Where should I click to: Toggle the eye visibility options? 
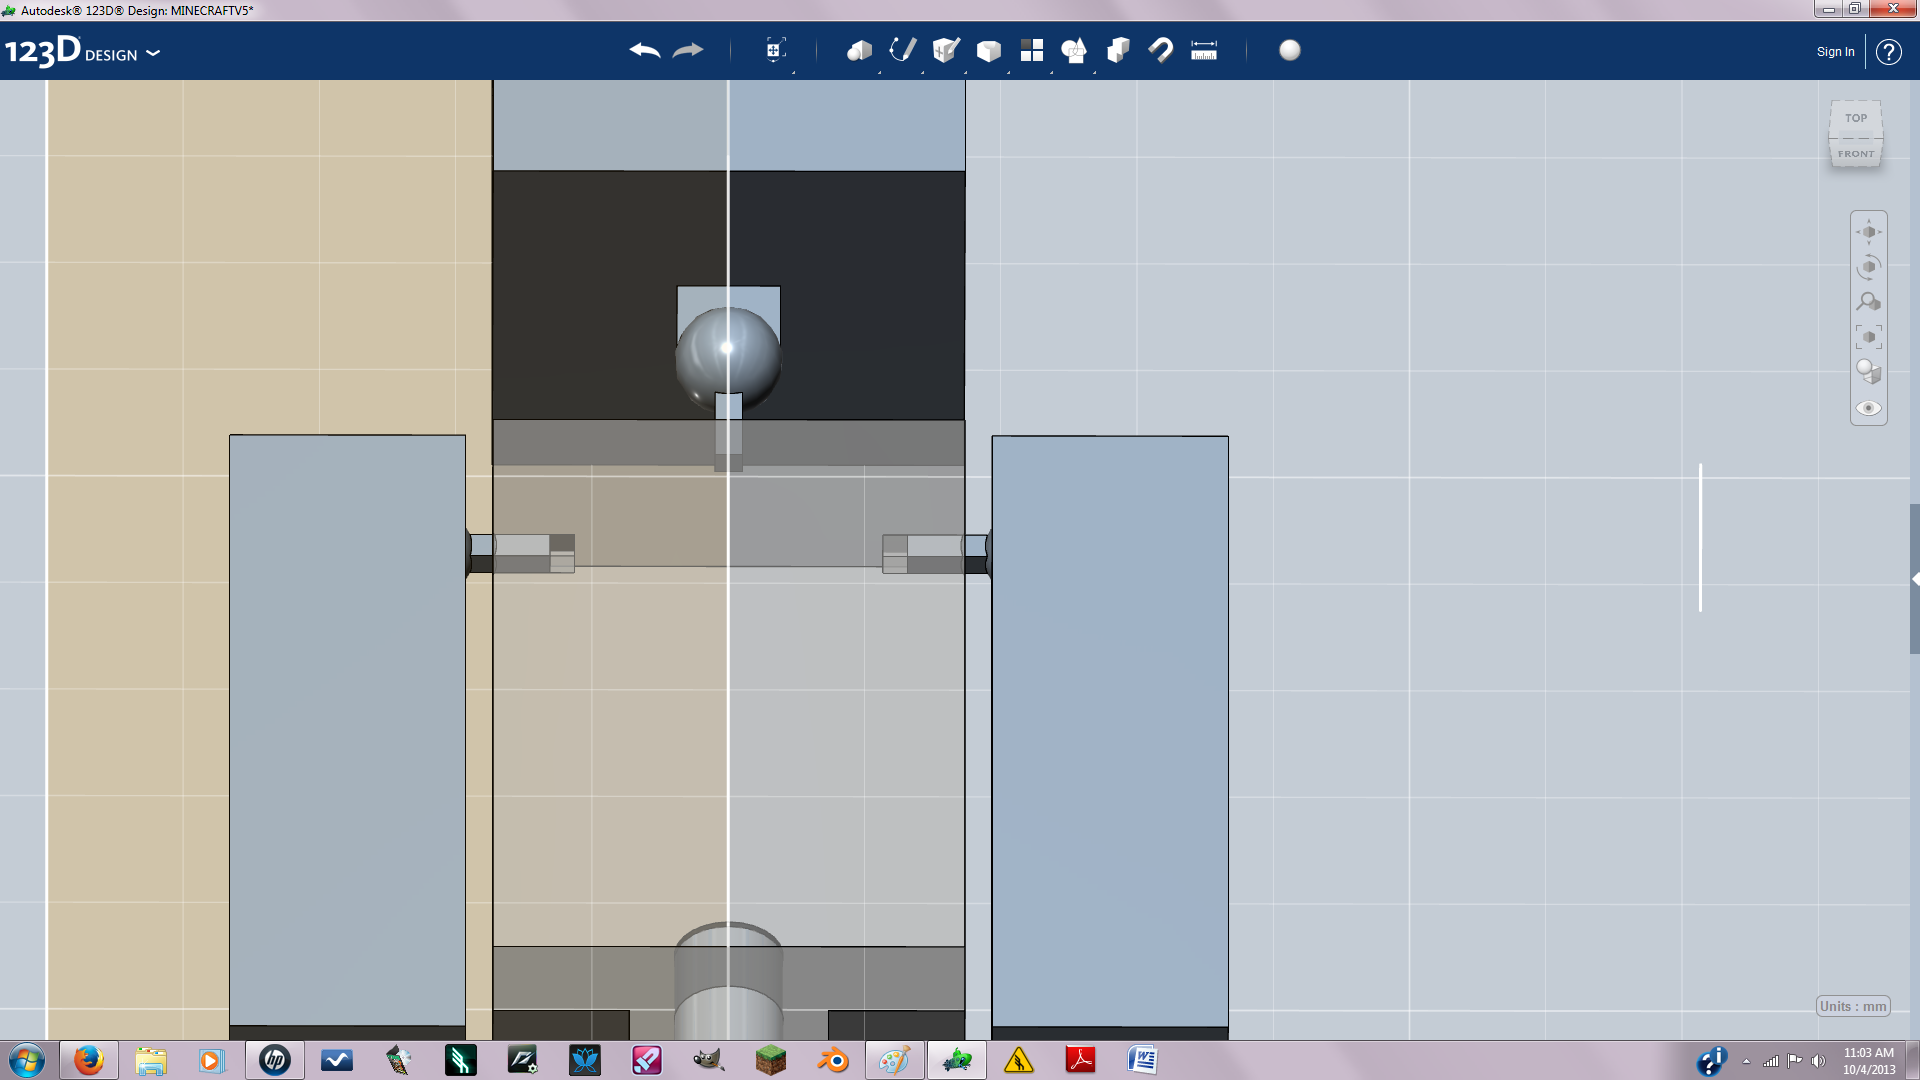click(1869, 408)
